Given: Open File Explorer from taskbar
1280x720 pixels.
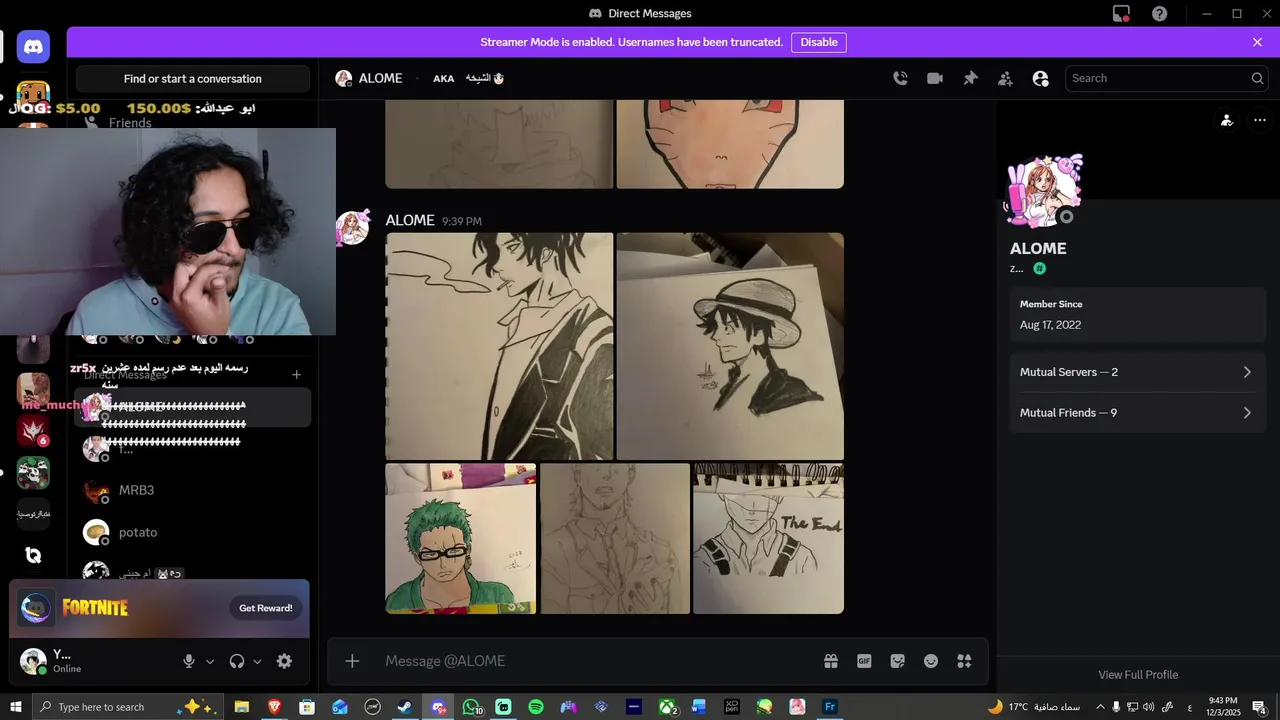Looking at the screenshot, I should [242, 707].
